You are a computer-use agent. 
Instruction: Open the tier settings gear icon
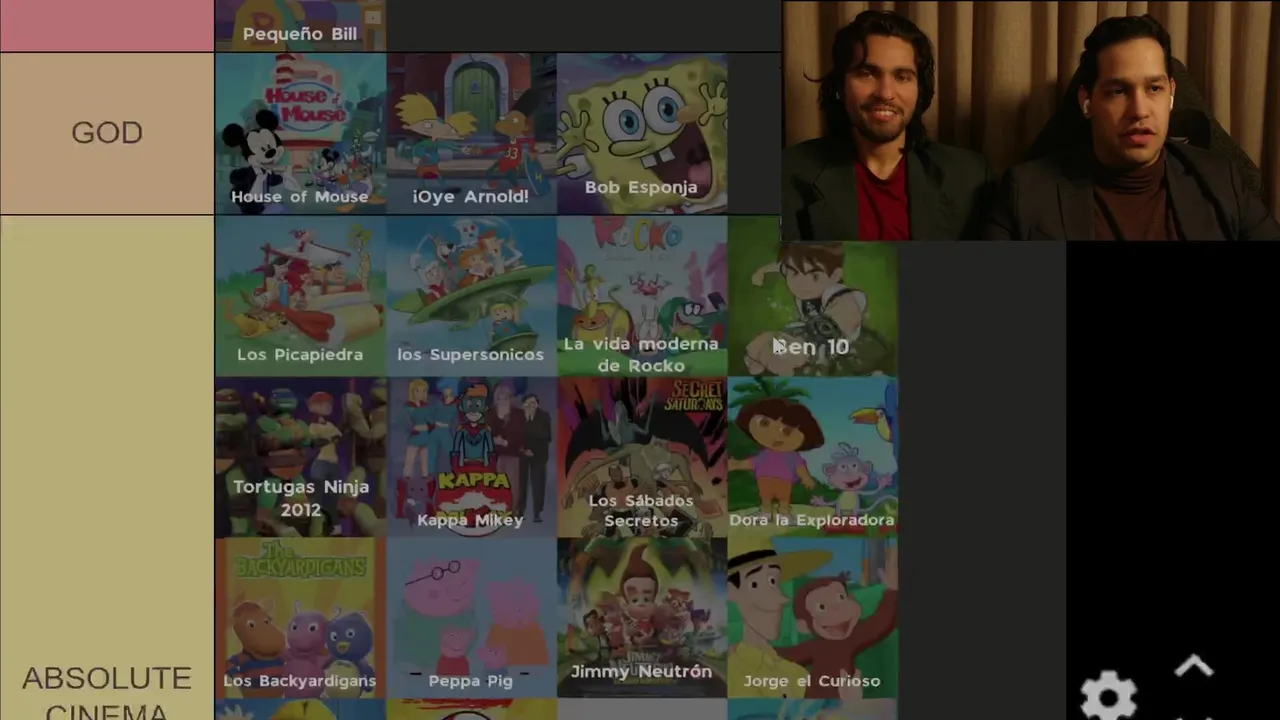pos(1109,695)
